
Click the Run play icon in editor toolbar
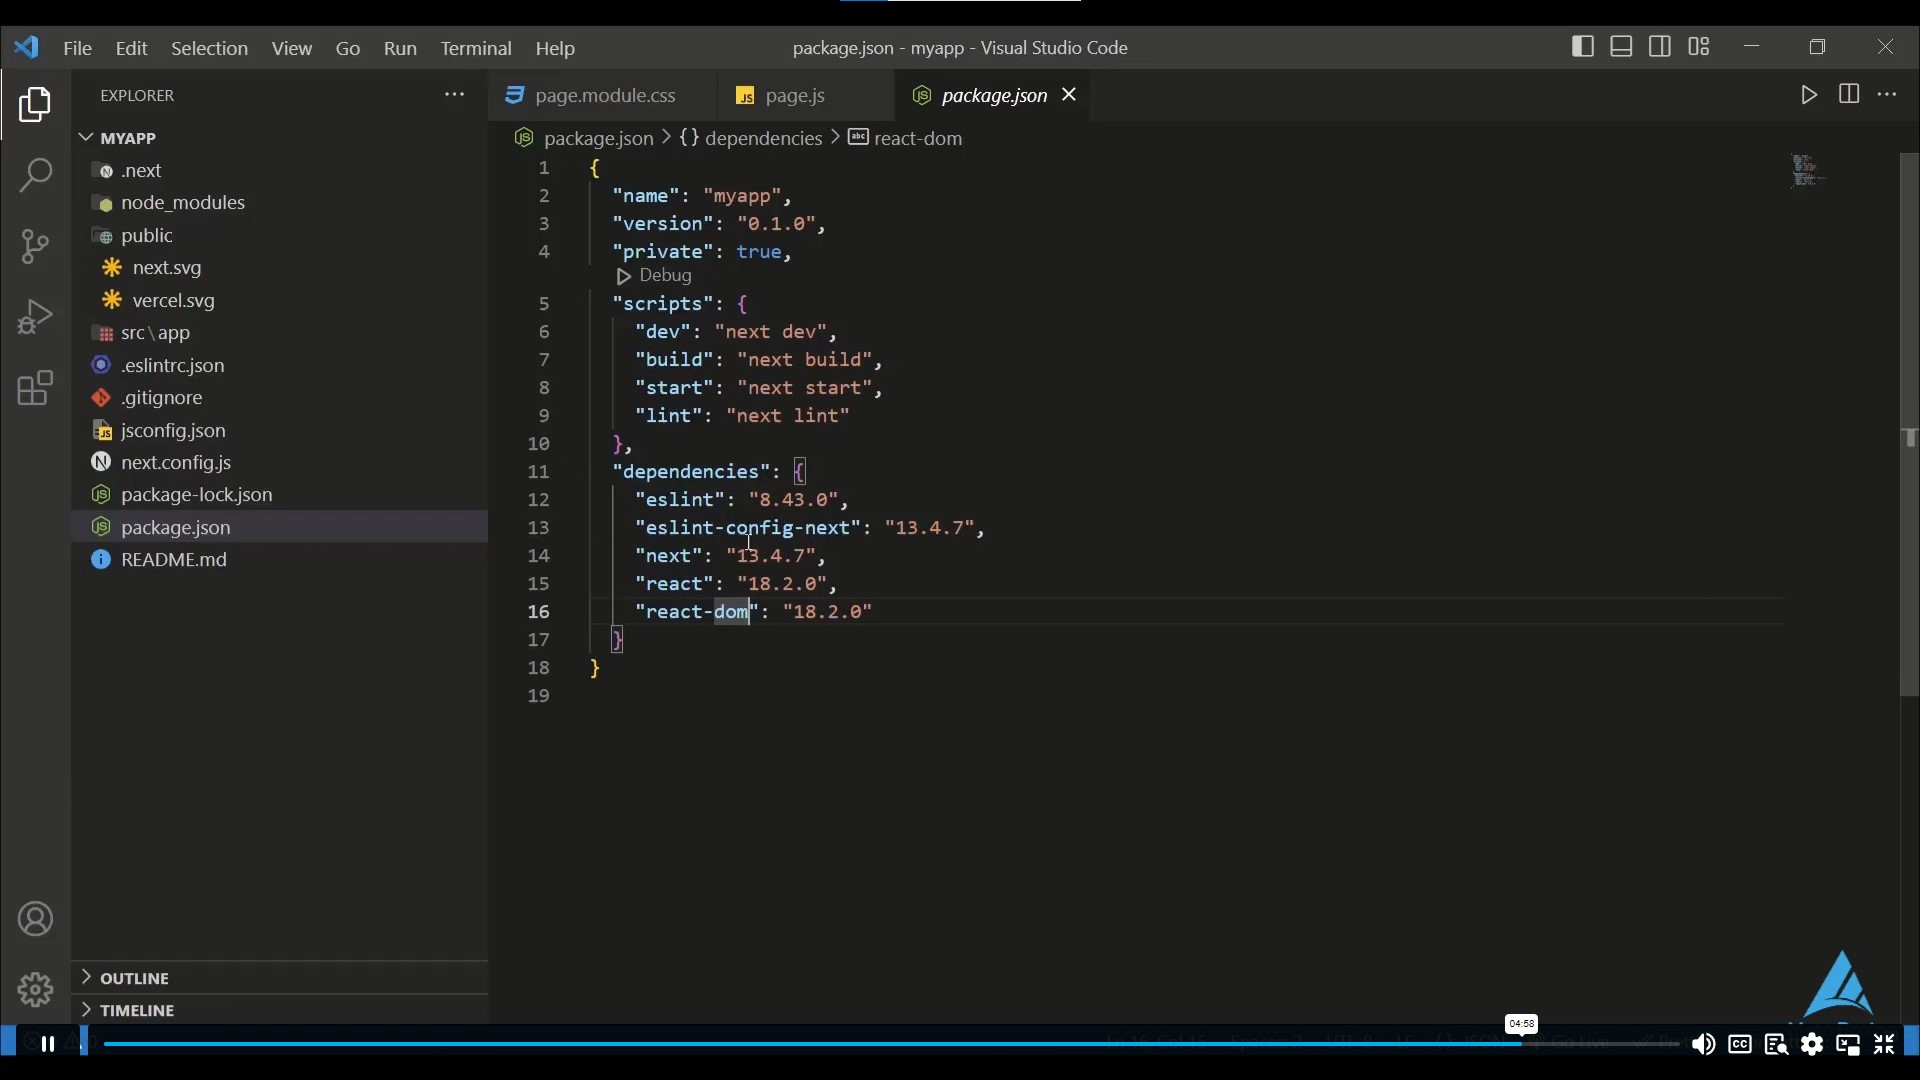point(1809,95)
